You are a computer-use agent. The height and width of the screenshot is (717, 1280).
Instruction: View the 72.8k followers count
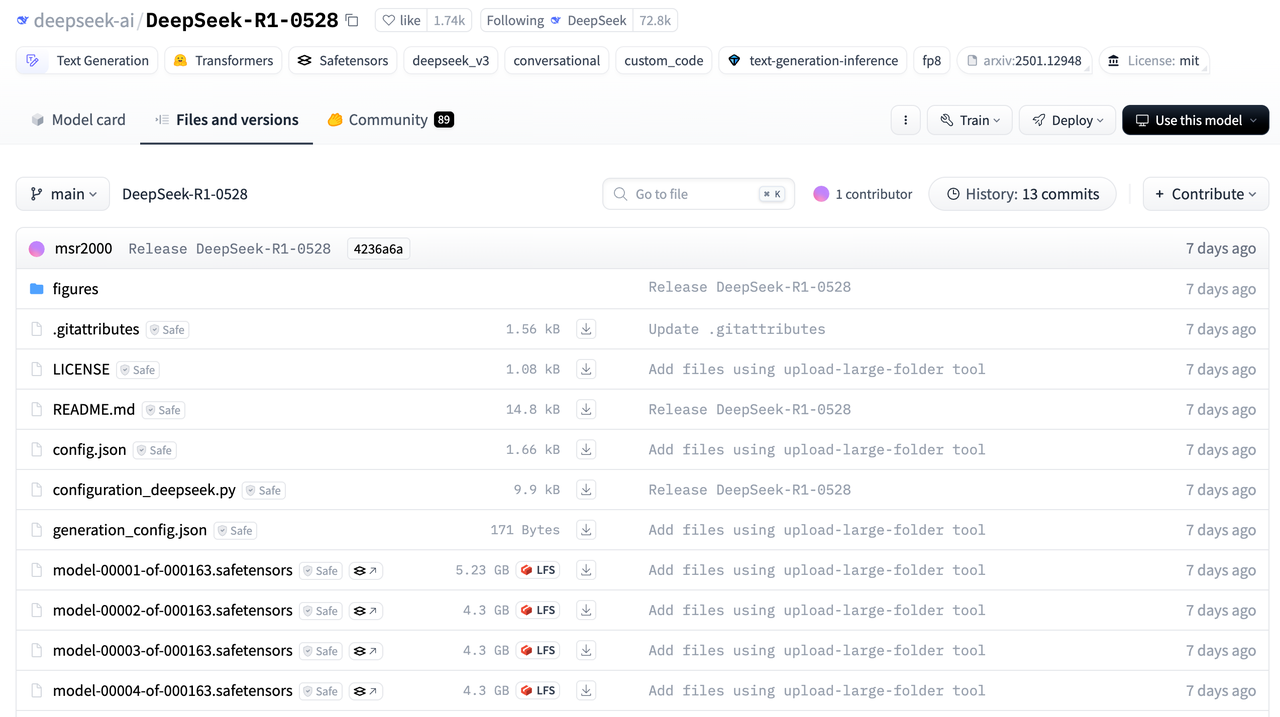(x=656, y=20)
